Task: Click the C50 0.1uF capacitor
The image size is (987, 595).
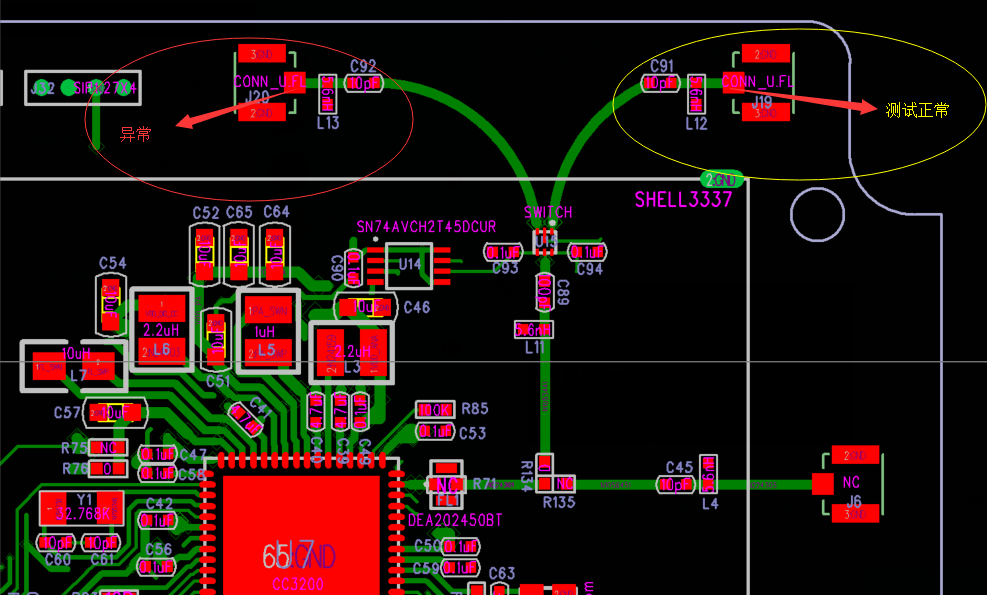Action: (x=460, y=547)
